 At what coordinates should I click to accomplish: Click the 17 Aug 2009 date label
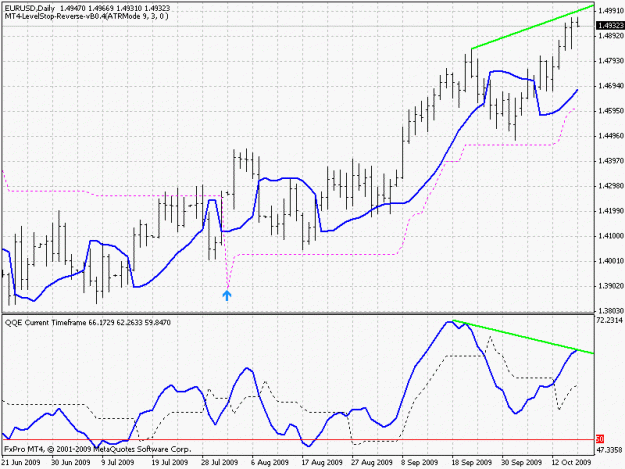pyautogui.click(x=322, y=462)
